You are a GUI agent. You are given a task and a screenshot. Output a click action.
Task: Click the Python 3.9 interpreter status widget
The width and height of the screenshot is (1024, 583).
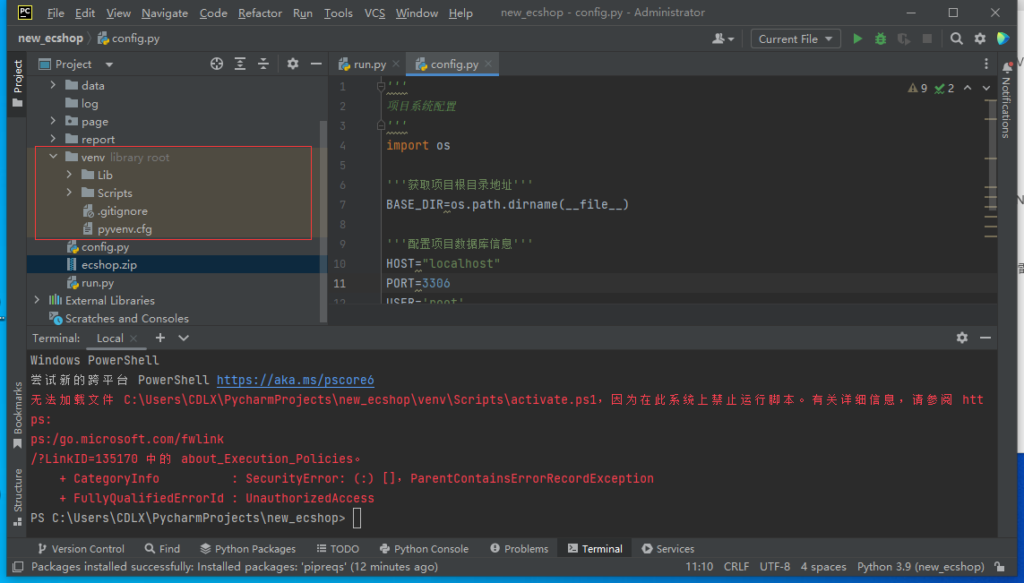point(920,566)
